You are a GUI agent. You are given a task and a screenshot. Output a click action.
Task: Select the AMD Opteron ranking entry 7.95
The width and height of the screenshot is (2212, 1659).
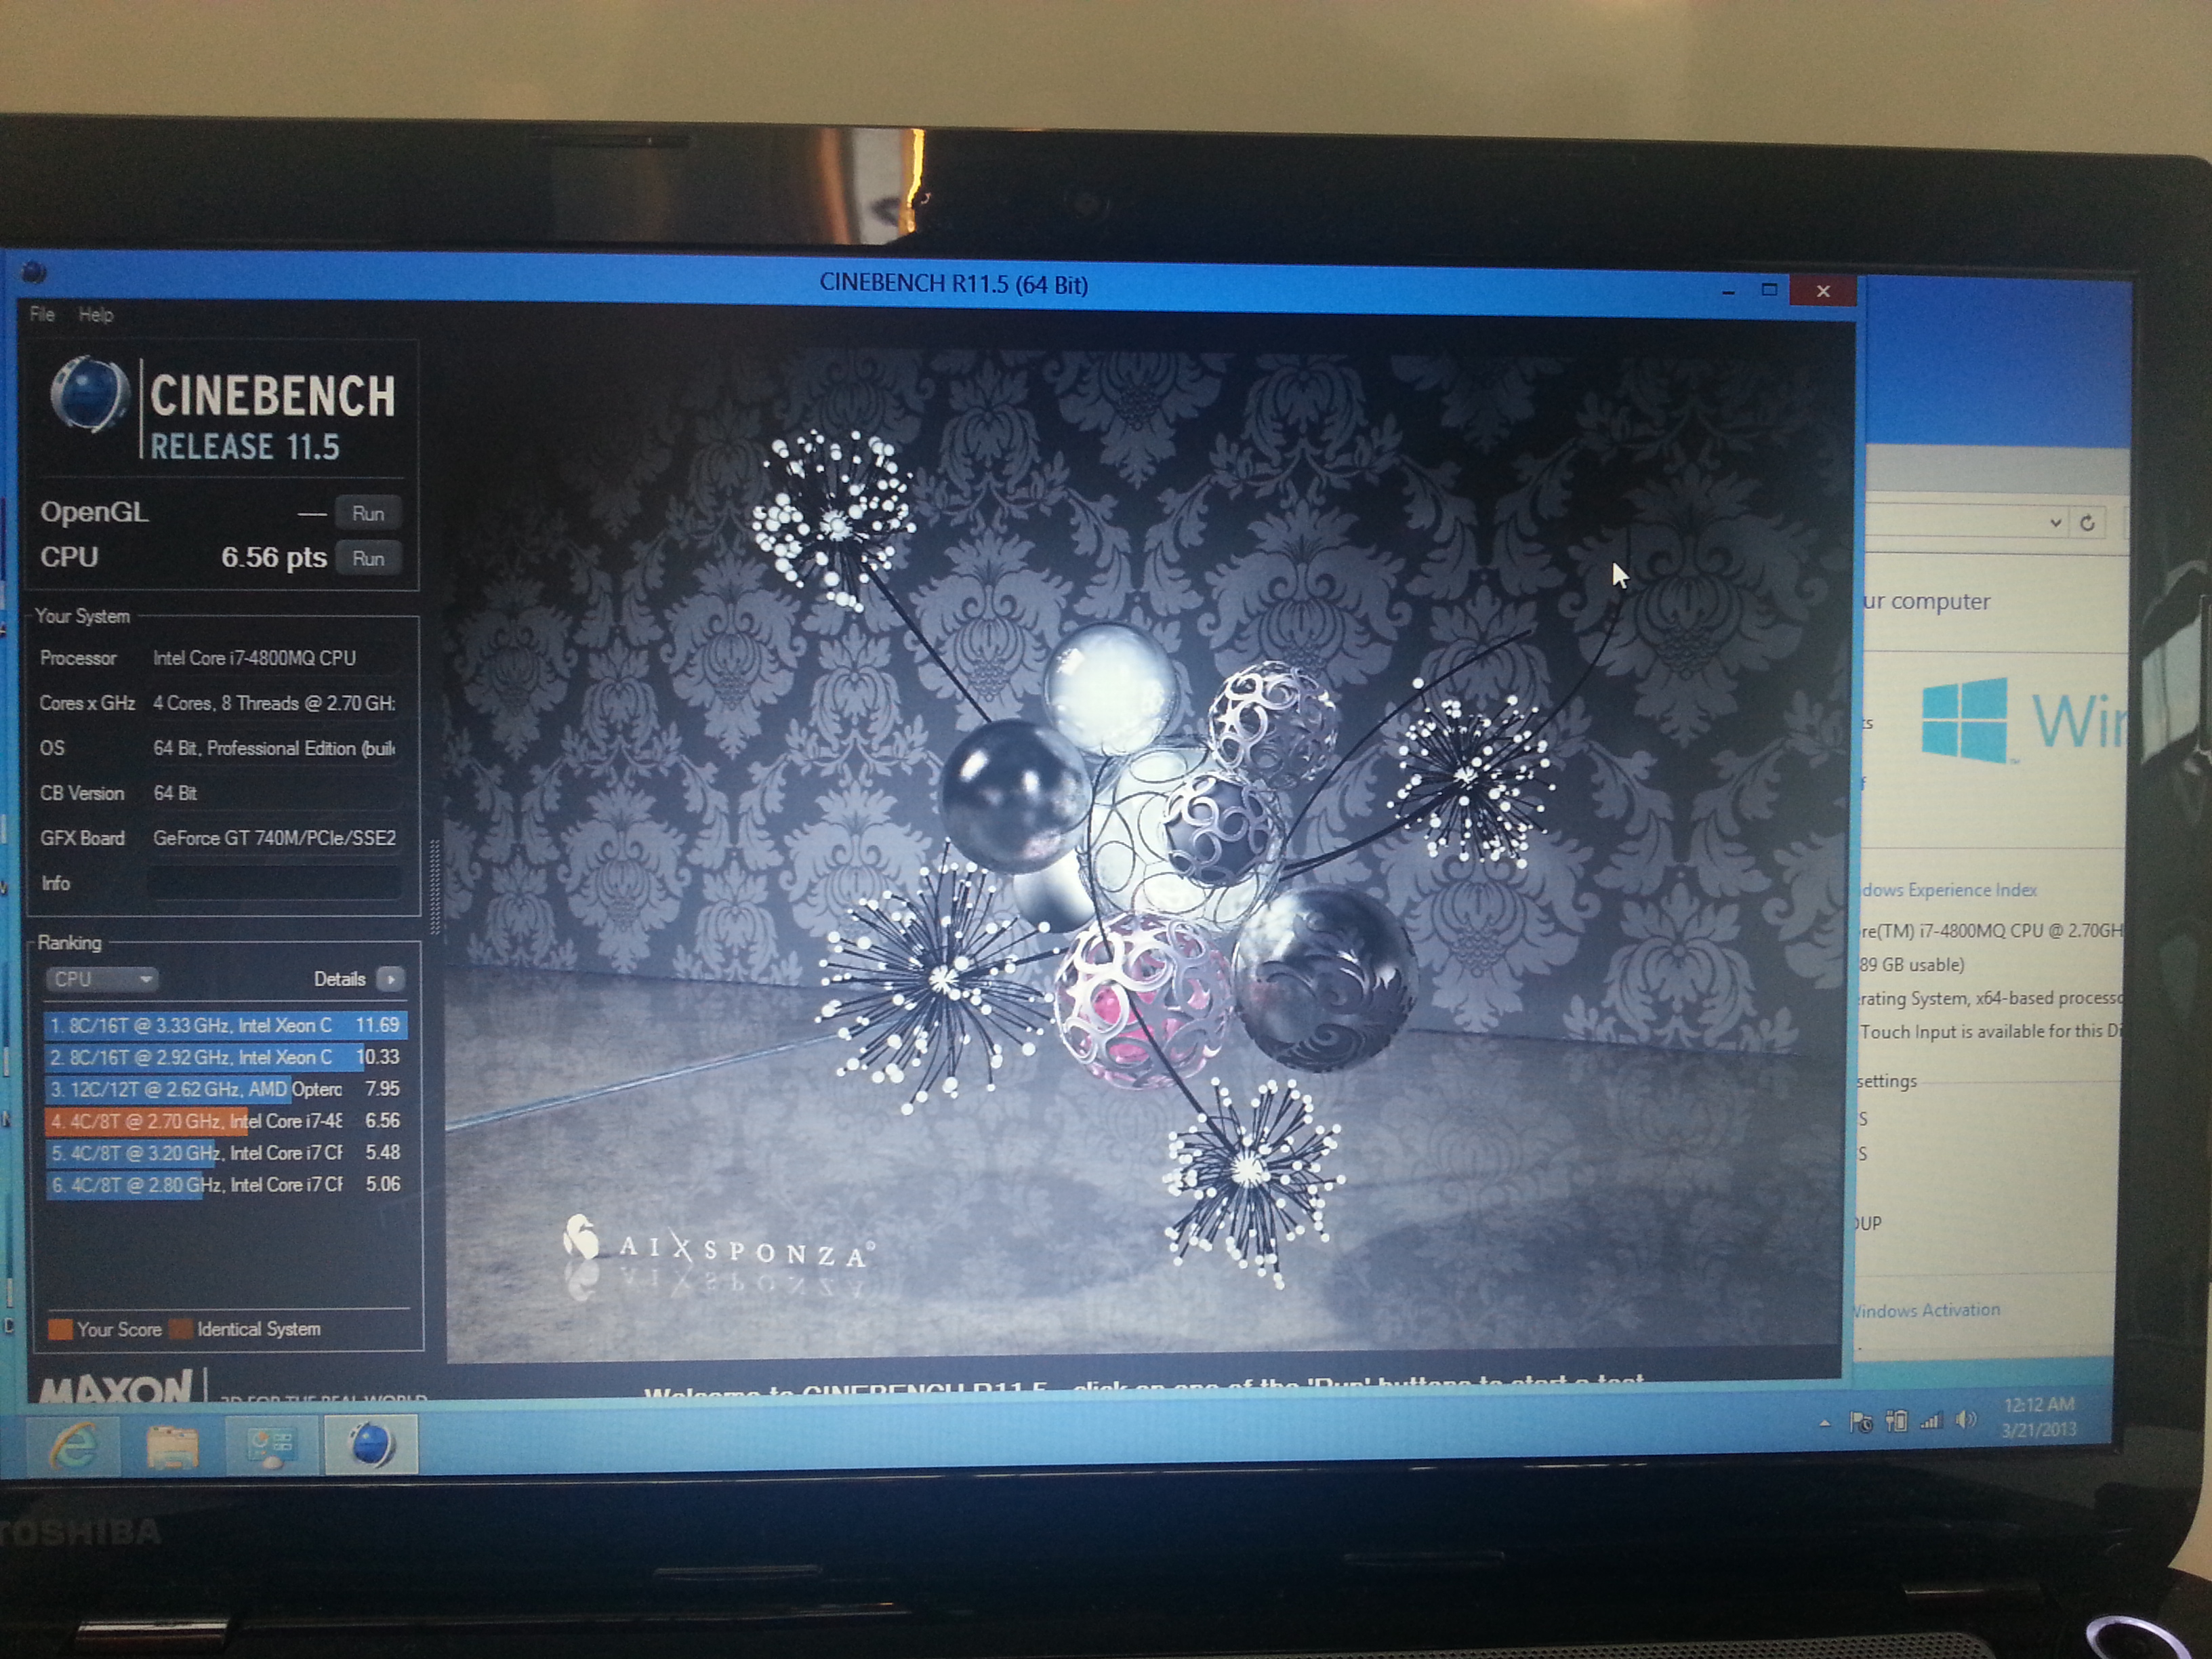(x=226, y=1089)
